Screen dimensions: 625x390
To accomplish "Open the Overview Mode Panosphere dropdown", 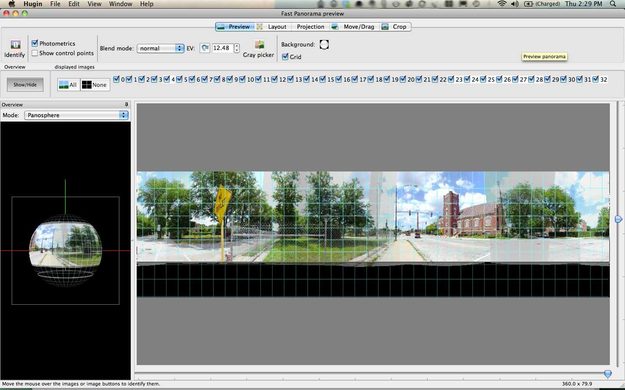I will pos(76,115).
